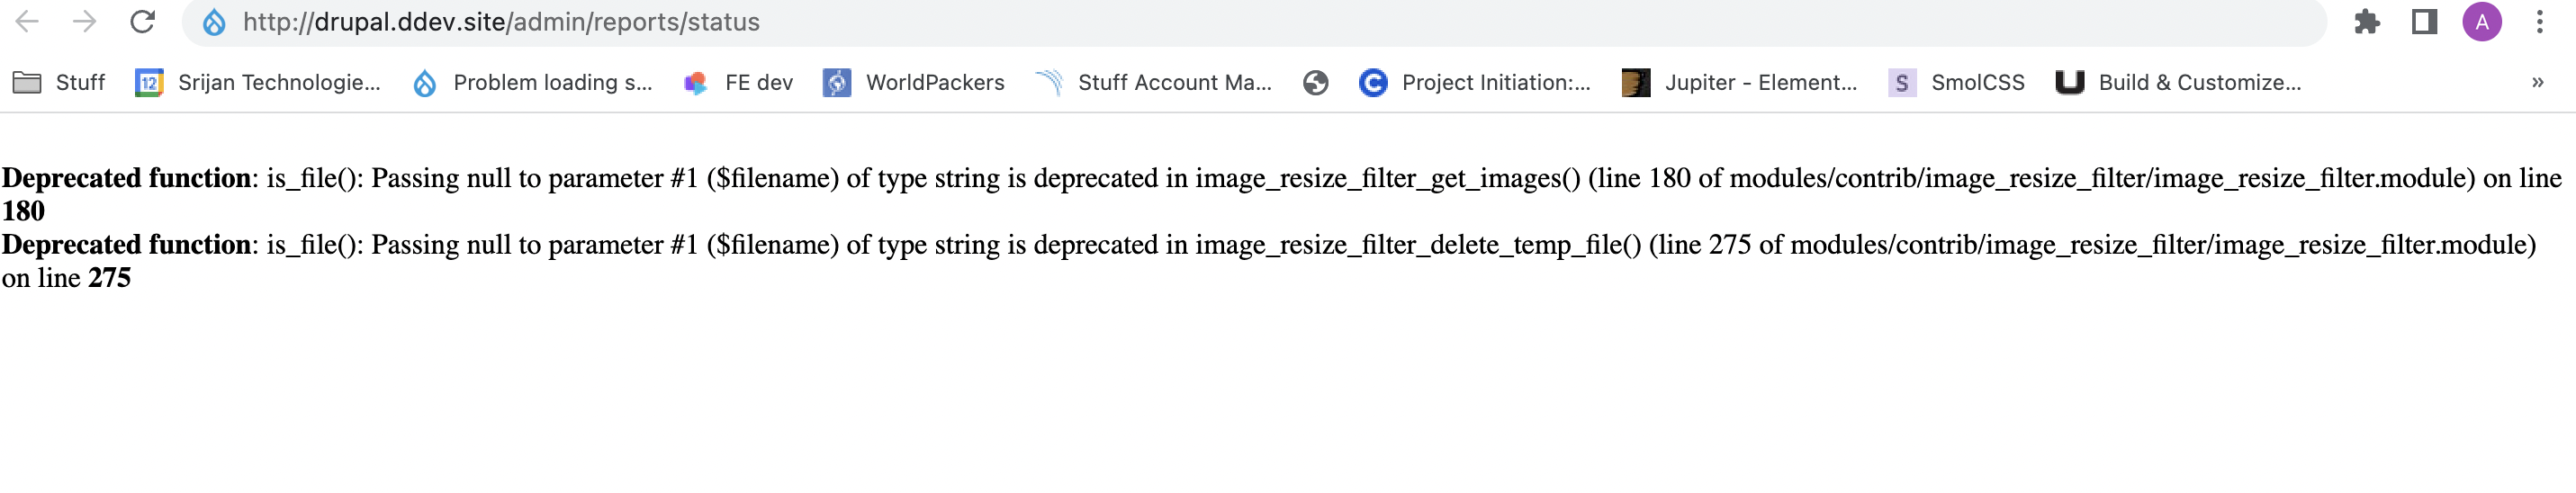Open the Stuff bookmarks folder
Screen dimensions: 2576x493
pos(59,83)
